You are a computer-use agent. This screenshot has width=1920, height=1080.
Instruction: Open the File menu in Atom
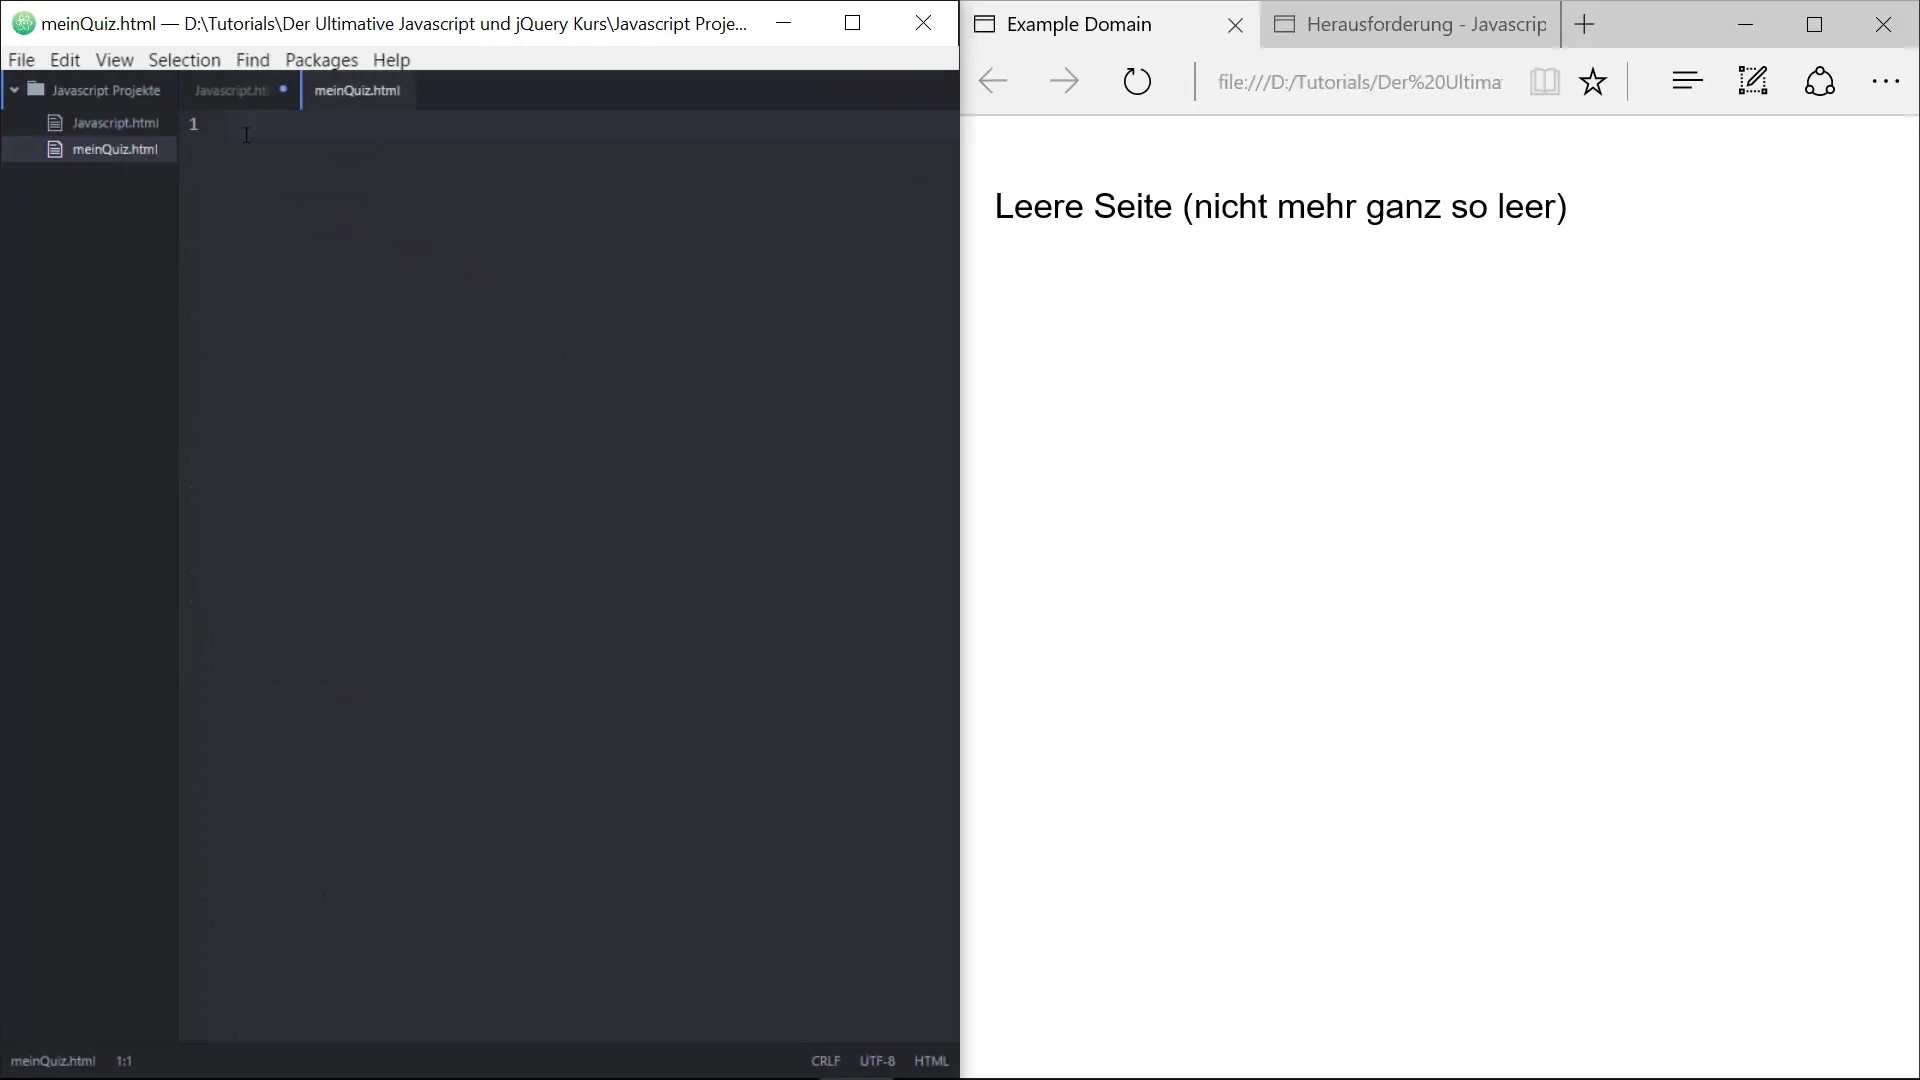coord(21,60)
